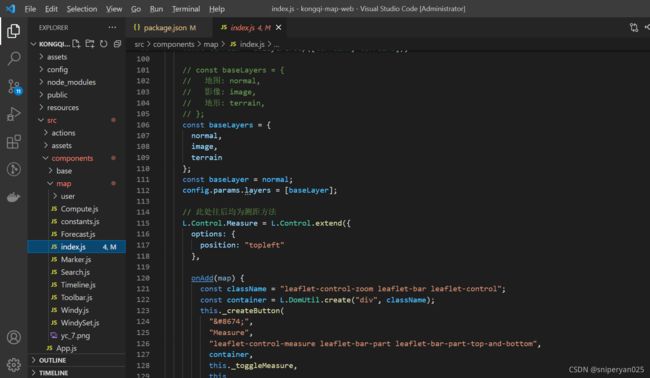Open Timeline.js in the explorer

[78, 285]
